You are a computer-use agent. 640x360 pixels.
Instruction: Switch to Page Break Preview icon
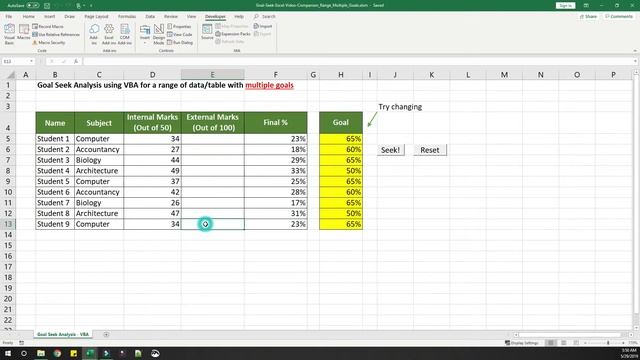click(x=576, y=343)
